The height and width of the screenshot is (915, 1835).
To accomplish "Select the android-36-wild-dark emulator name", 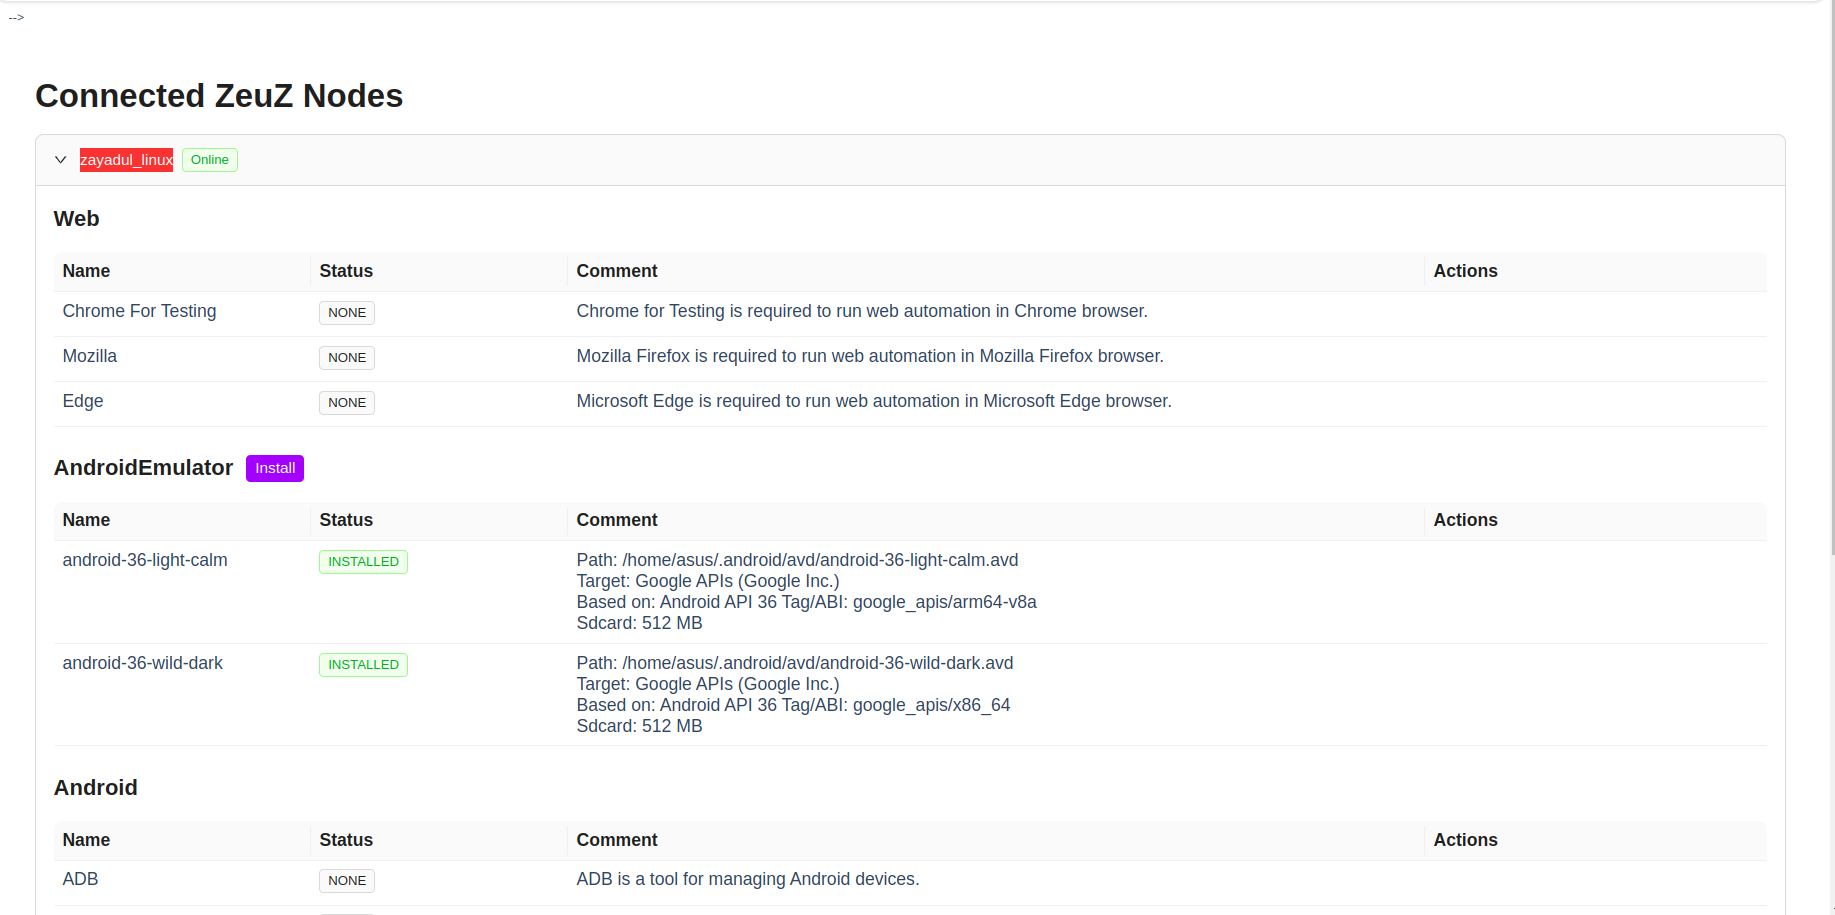I will pos(143,663).
